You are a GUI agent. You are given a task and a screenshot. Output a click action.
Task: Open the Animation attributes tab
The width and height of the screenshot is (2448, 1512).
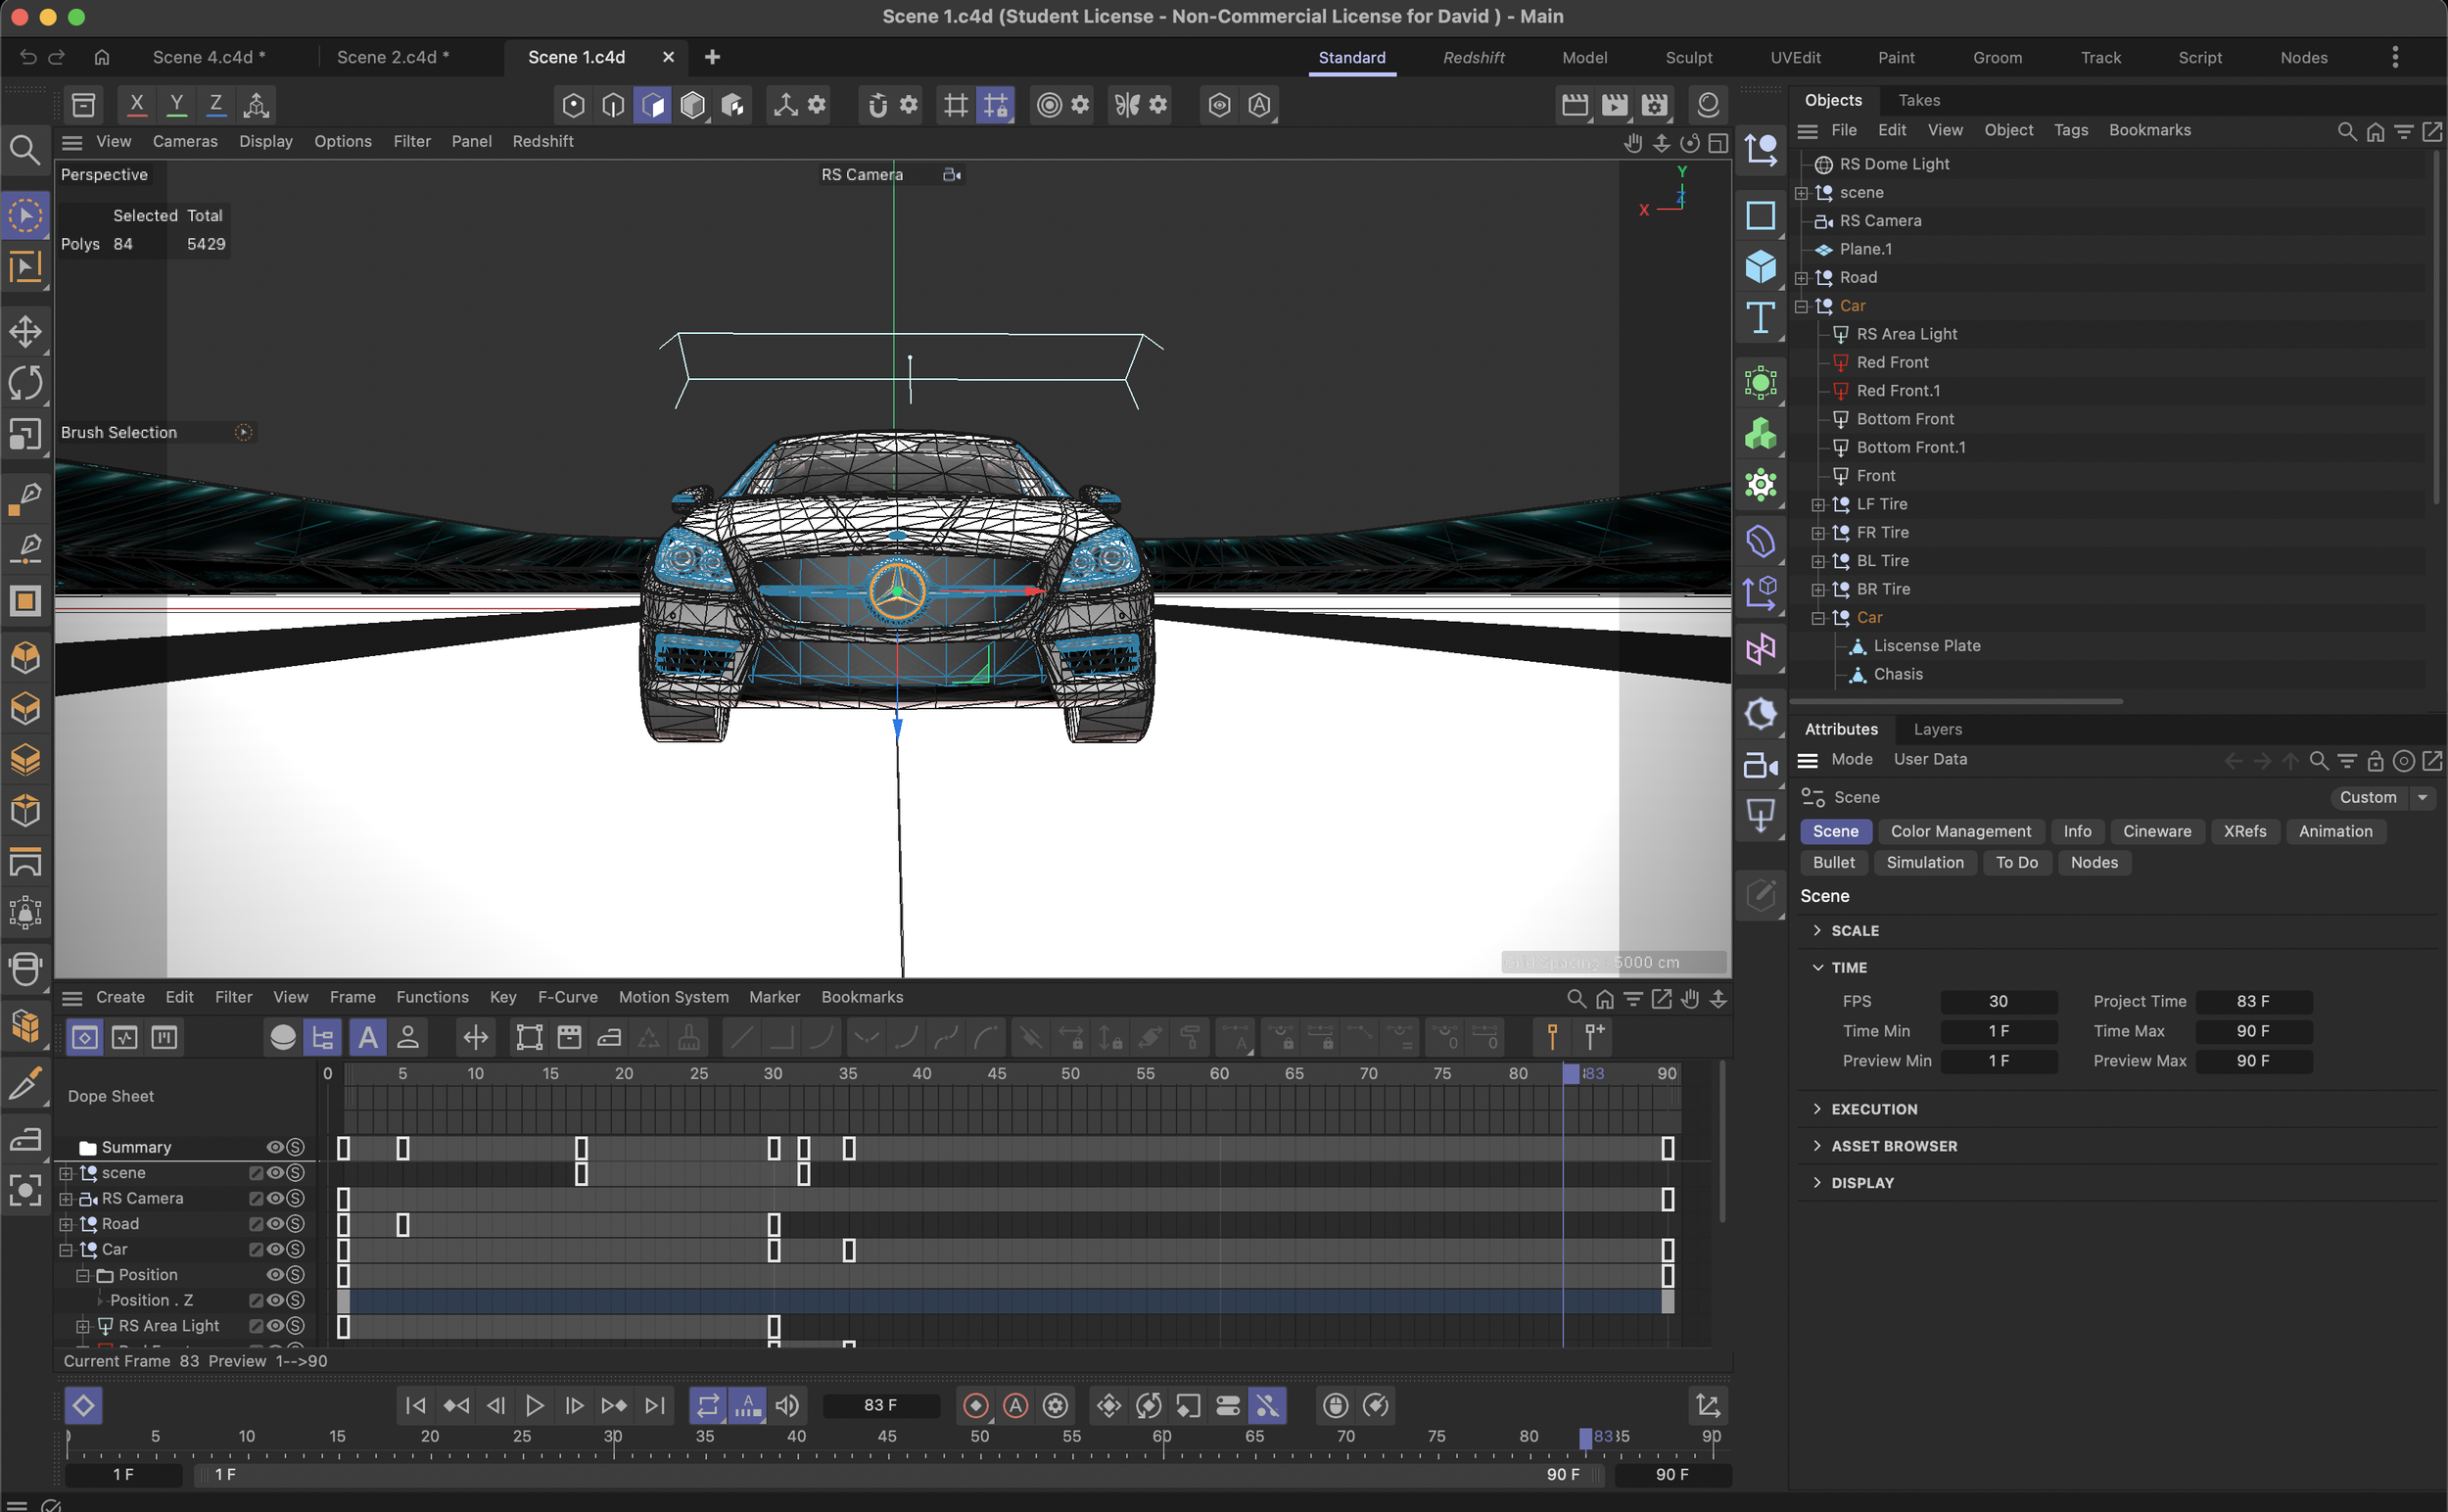tap(2334, 831)
